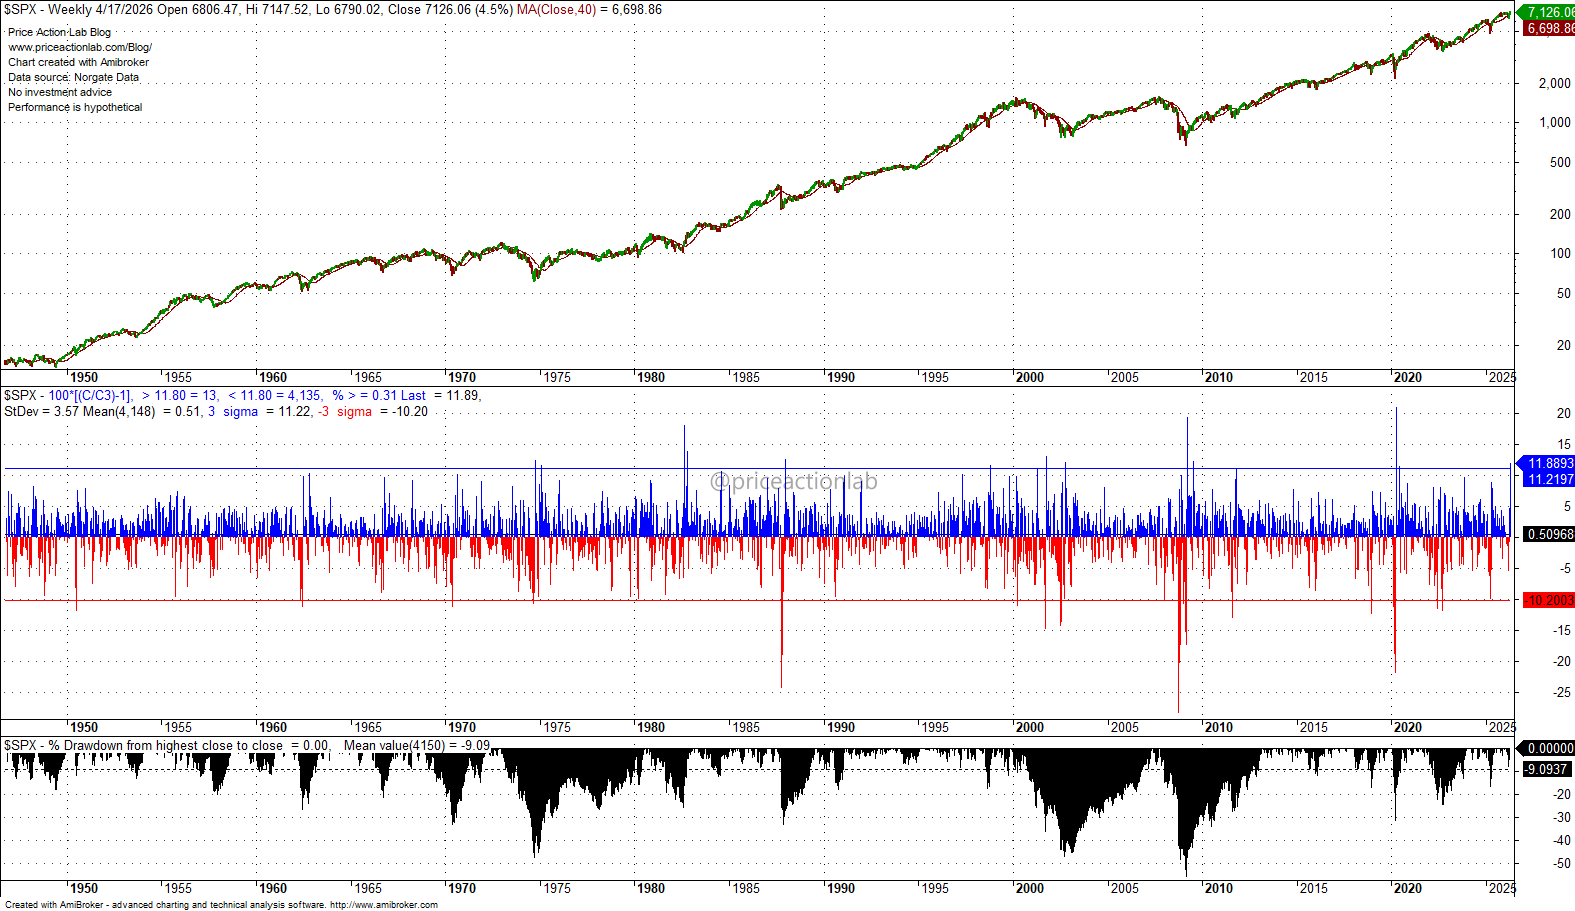
Task: Click 'Chart created with Amibroker' note
Action: click(x=78, y=62)
